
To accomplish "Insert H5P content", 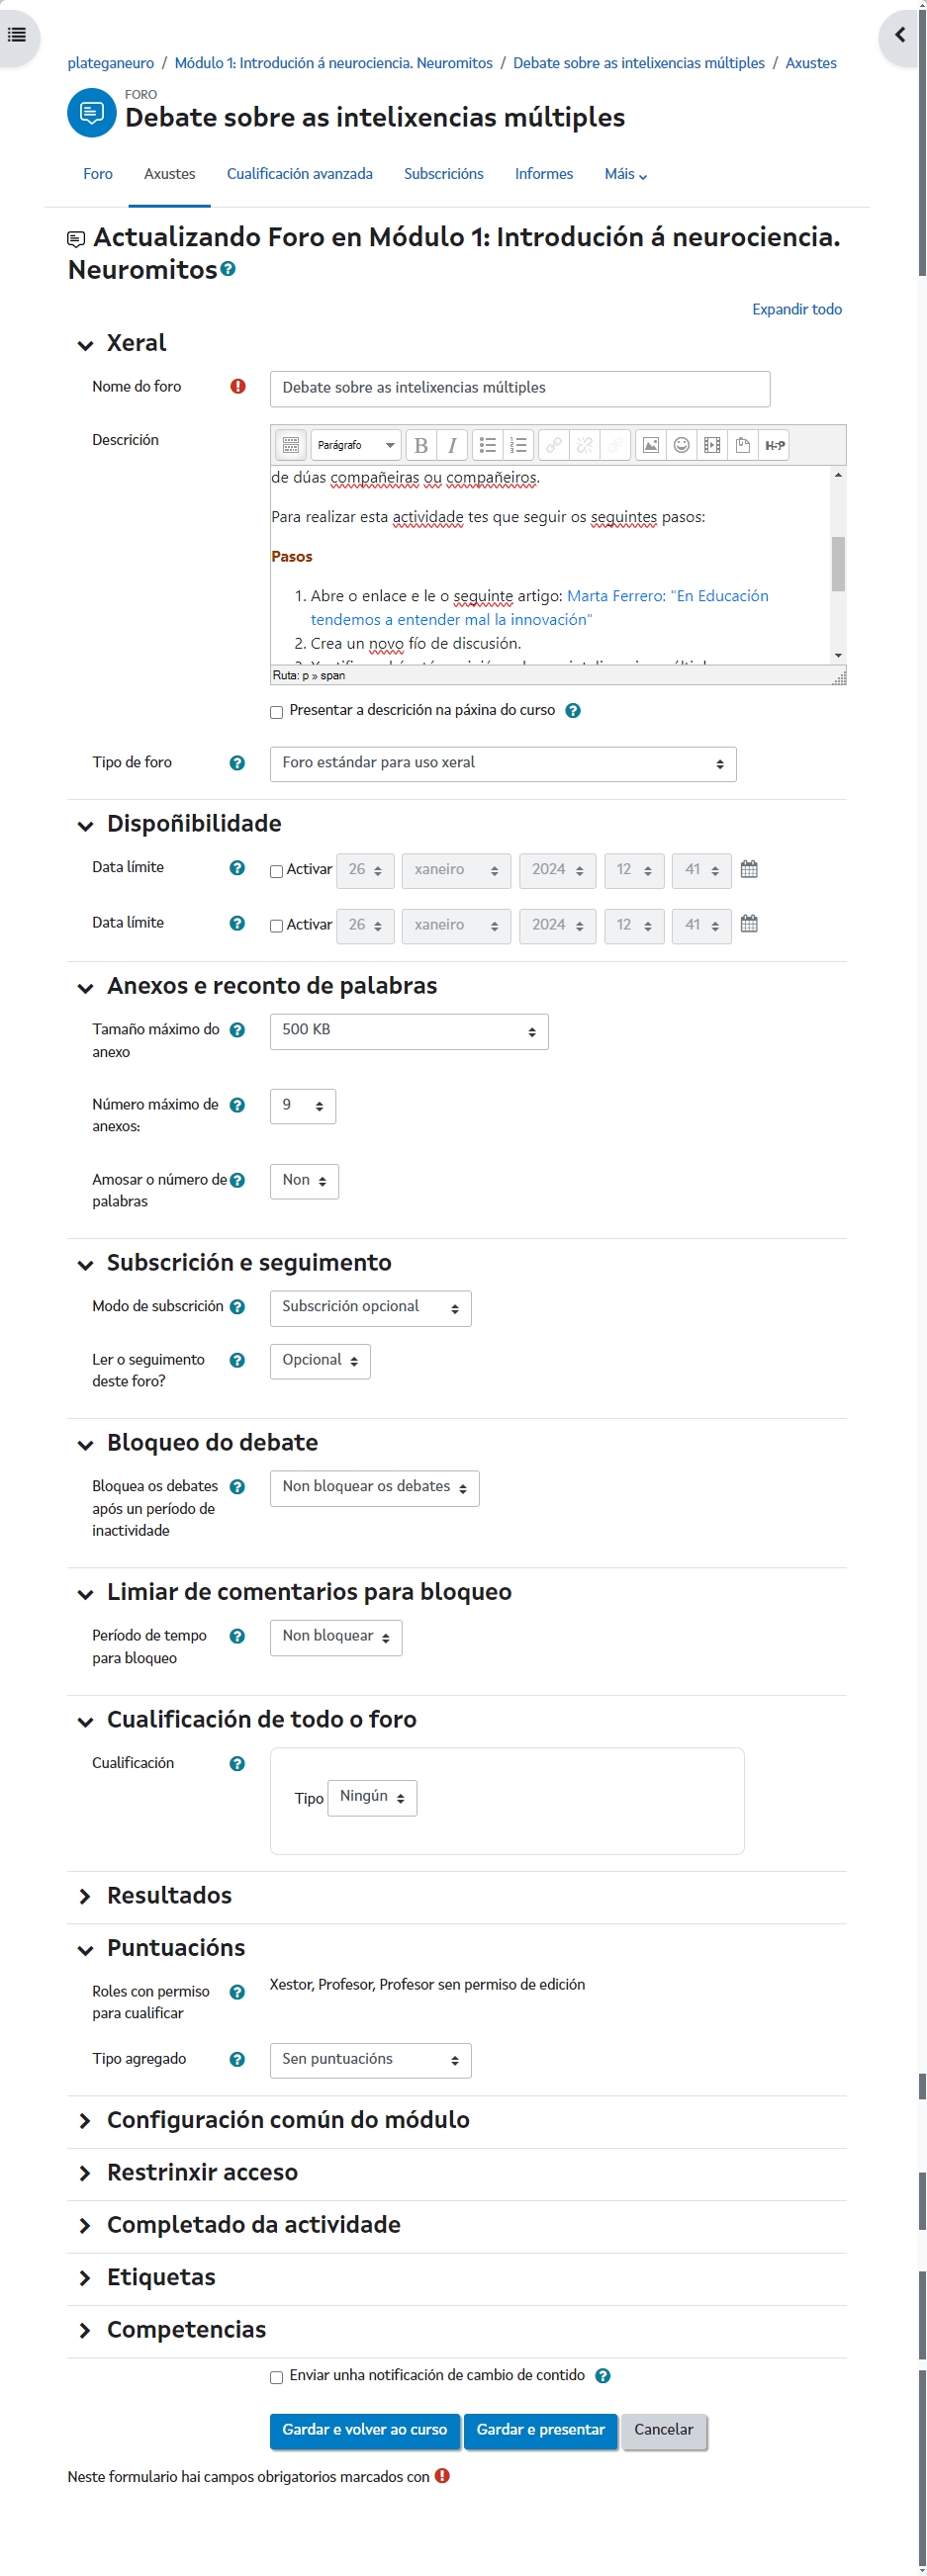I will point(774,445).
